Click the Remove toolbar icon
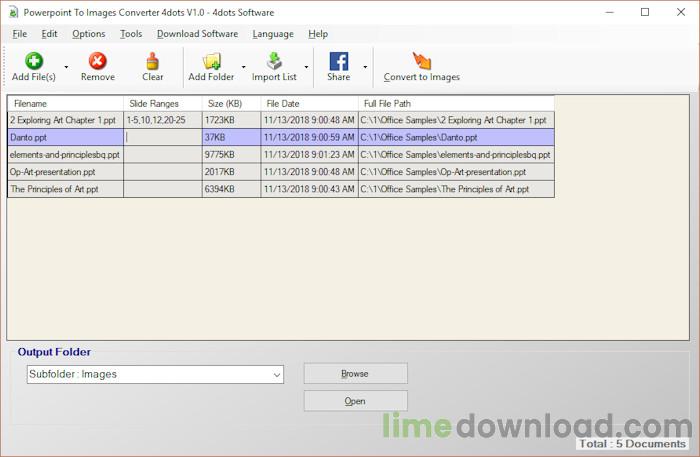The image size is (700, 457). 97,61
